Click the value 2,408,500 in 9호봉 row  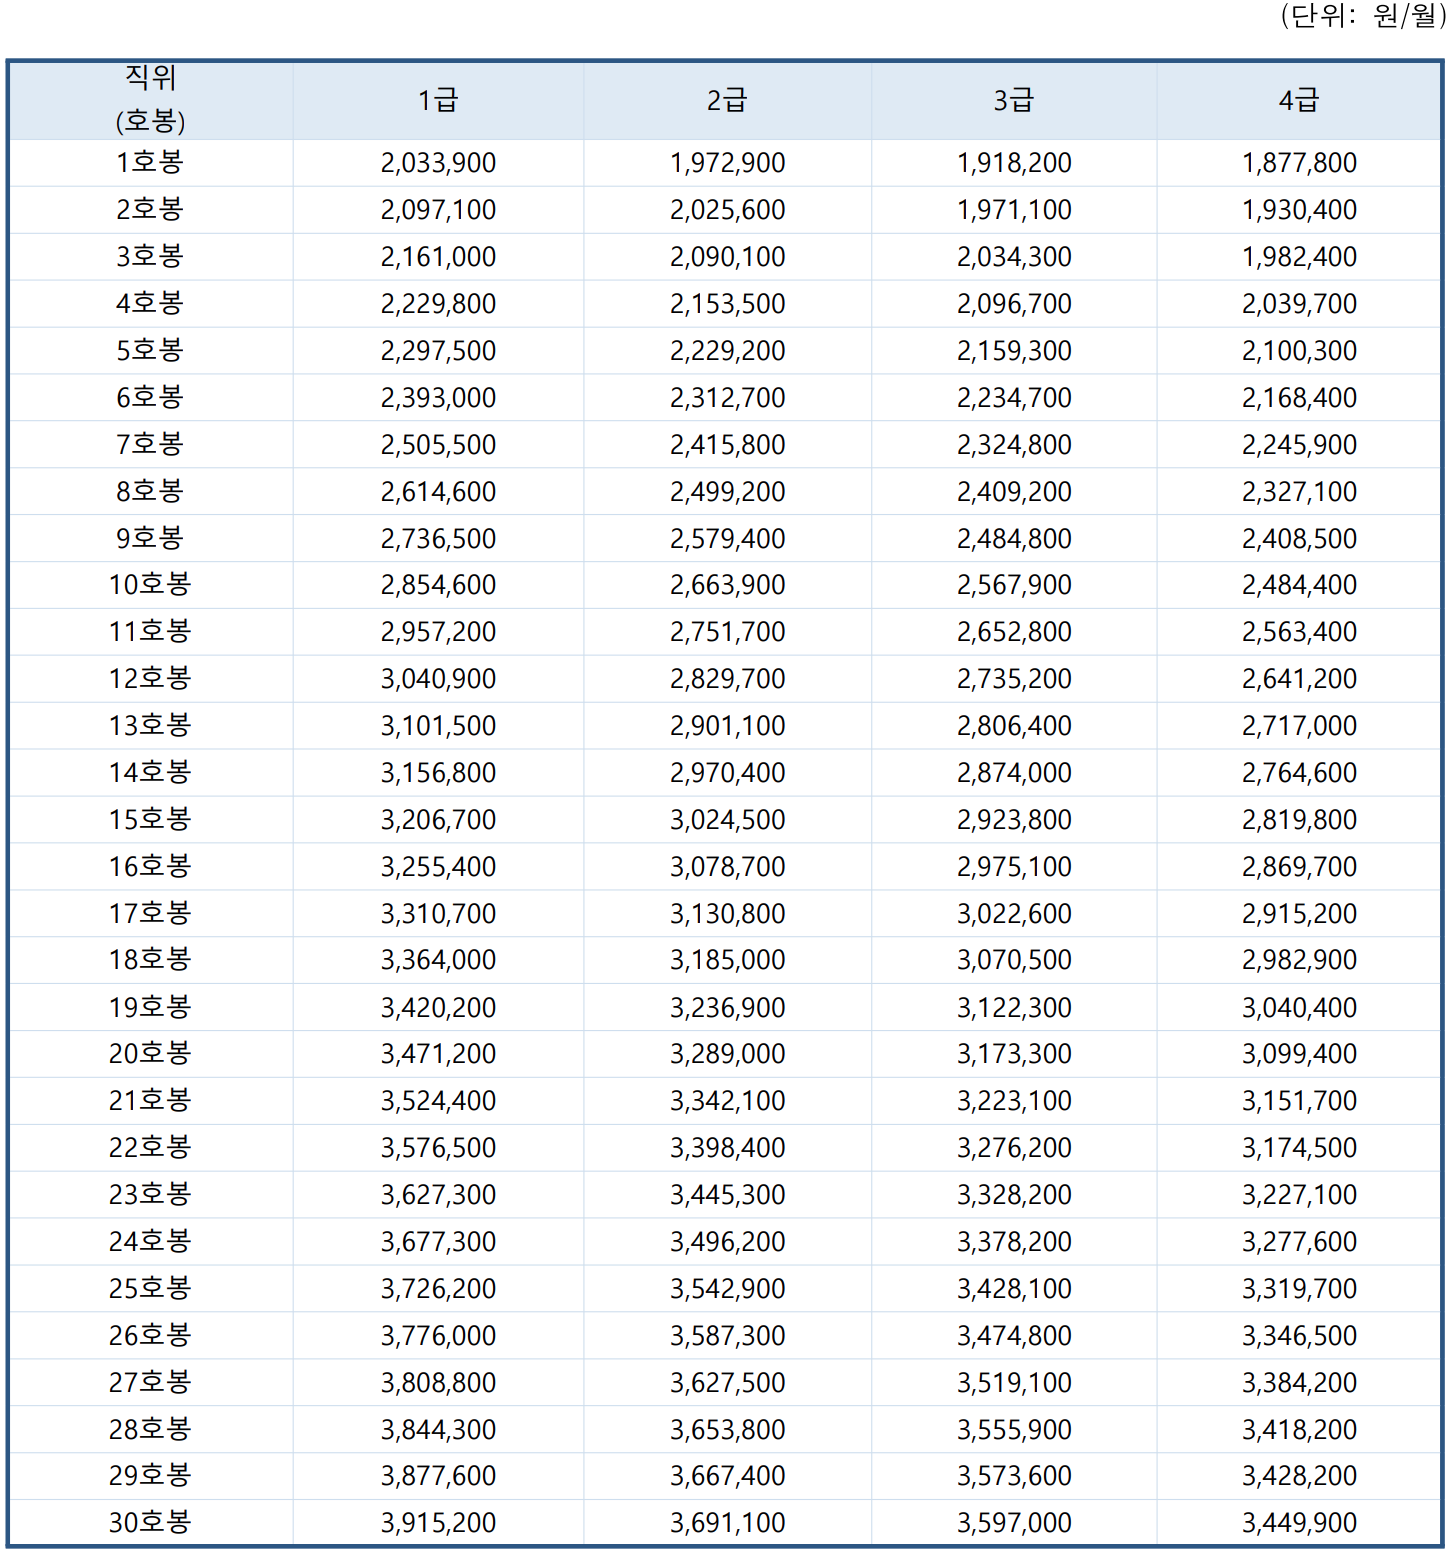tap(1299, 539)
